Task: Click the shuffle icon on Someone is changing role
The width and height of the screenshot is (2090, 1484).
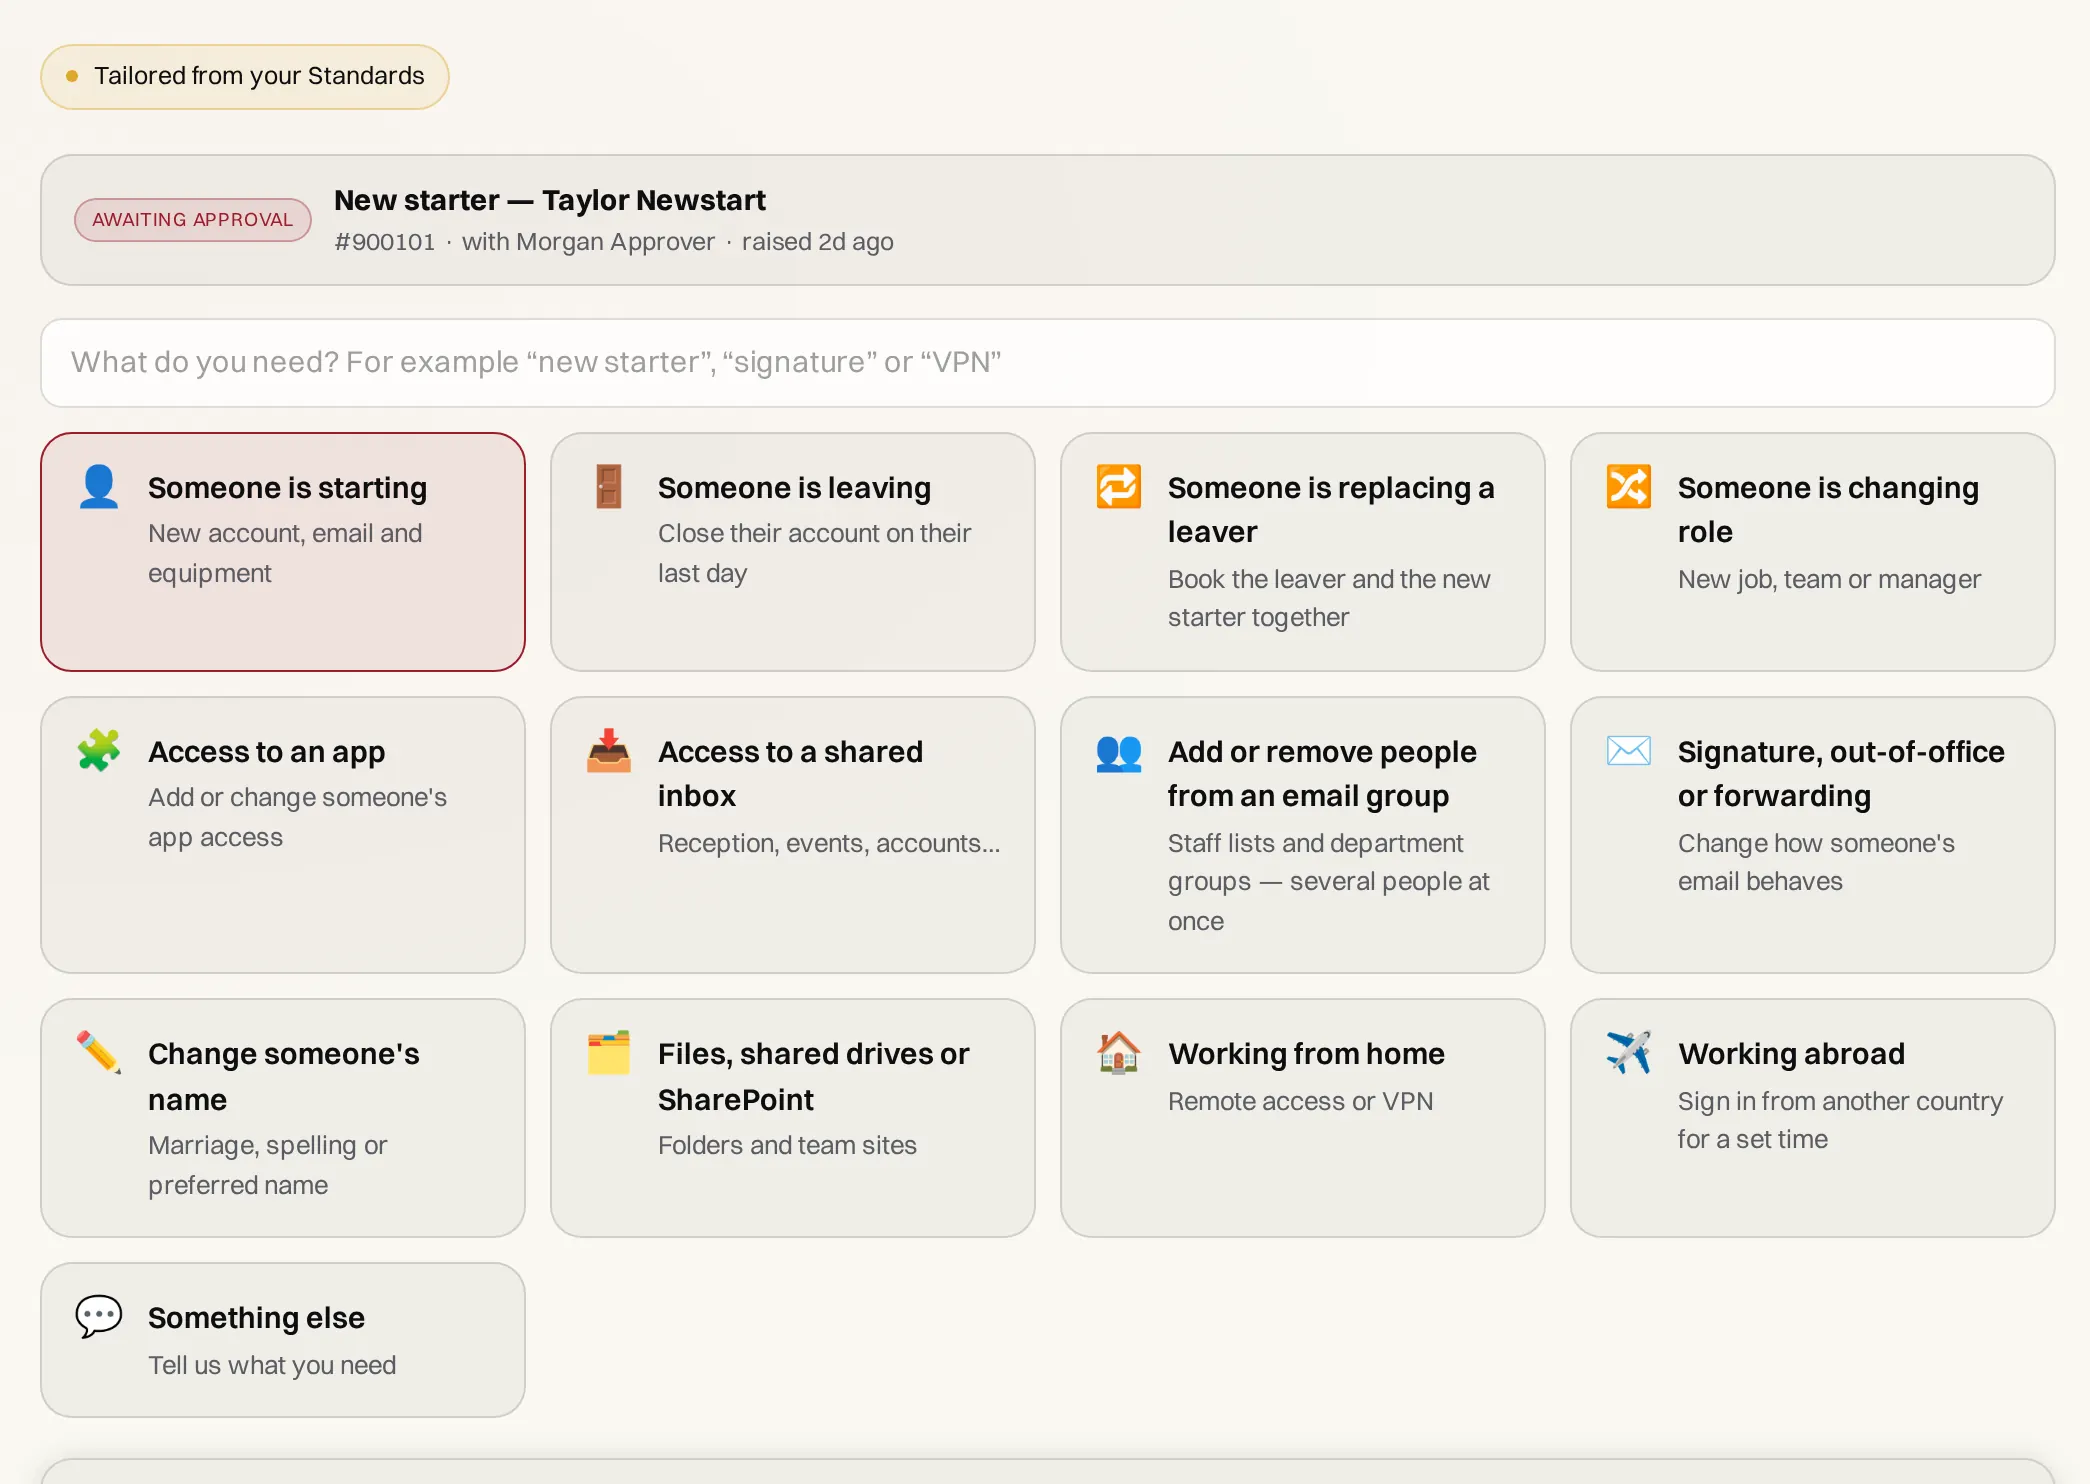Action: (x=1629, y=487)
